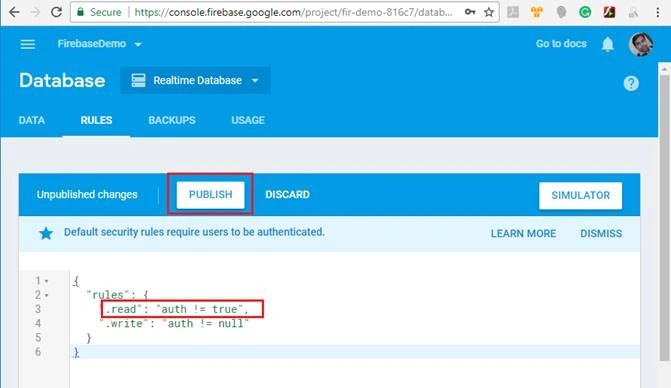Open the notifications bell
The height and width of the screenshot is (388, 671).
(608, 44)
